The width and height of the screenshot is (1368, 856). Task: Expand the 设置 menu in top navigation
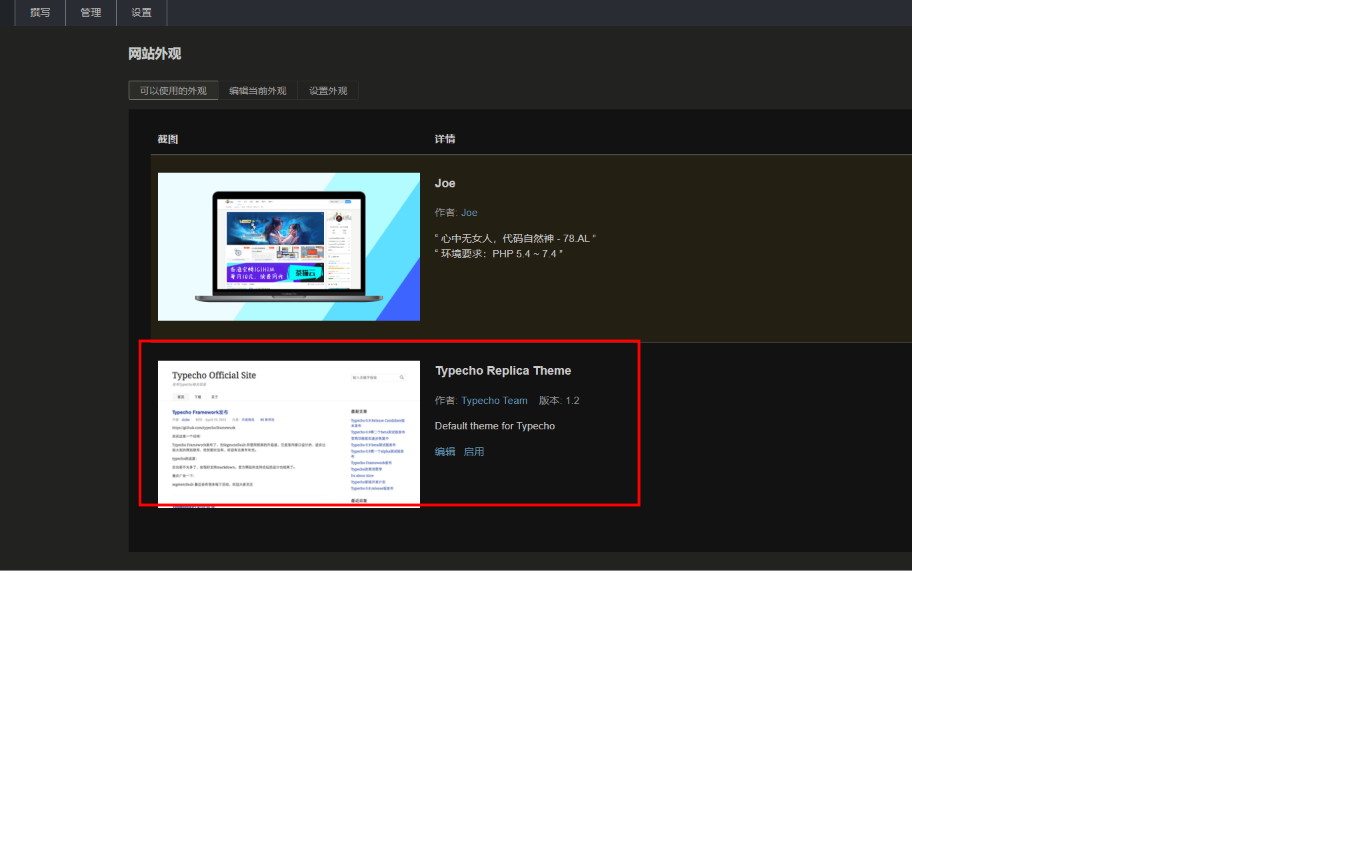coord(142,13)
